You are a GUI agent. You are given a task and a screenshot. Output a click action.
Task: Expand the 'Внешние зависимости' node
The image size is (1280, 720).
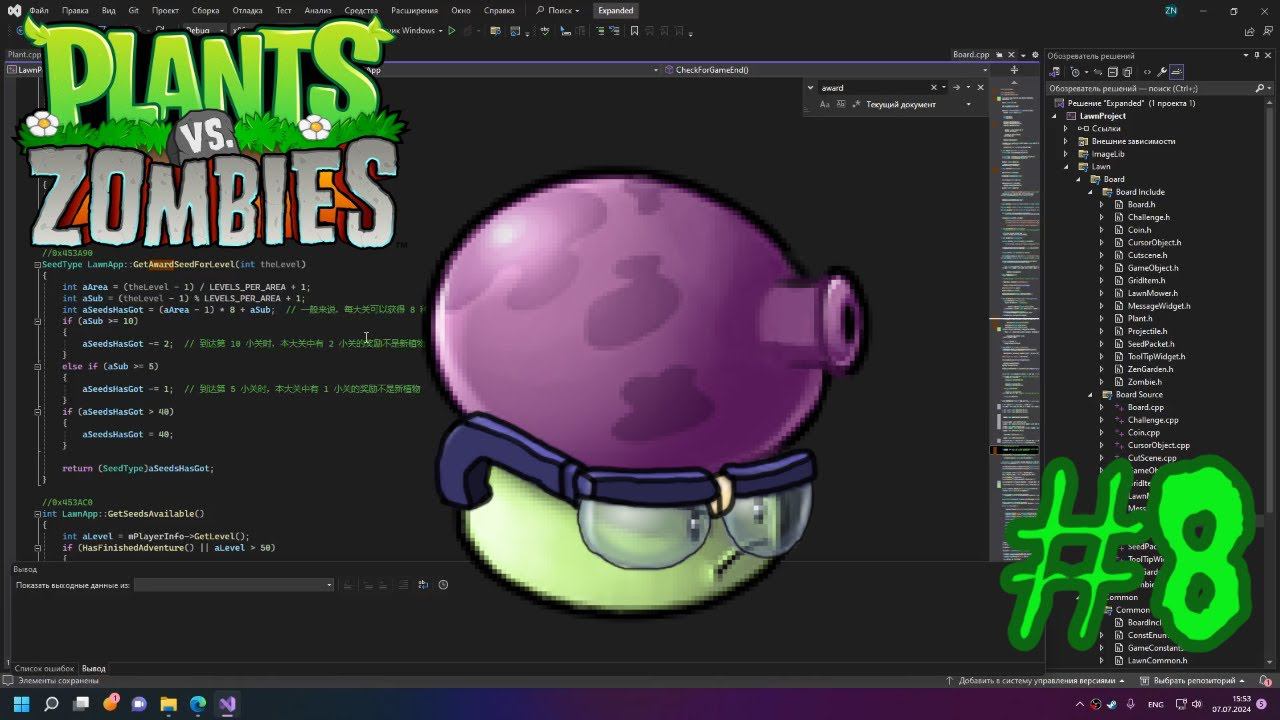click(x=1065, y=141)
